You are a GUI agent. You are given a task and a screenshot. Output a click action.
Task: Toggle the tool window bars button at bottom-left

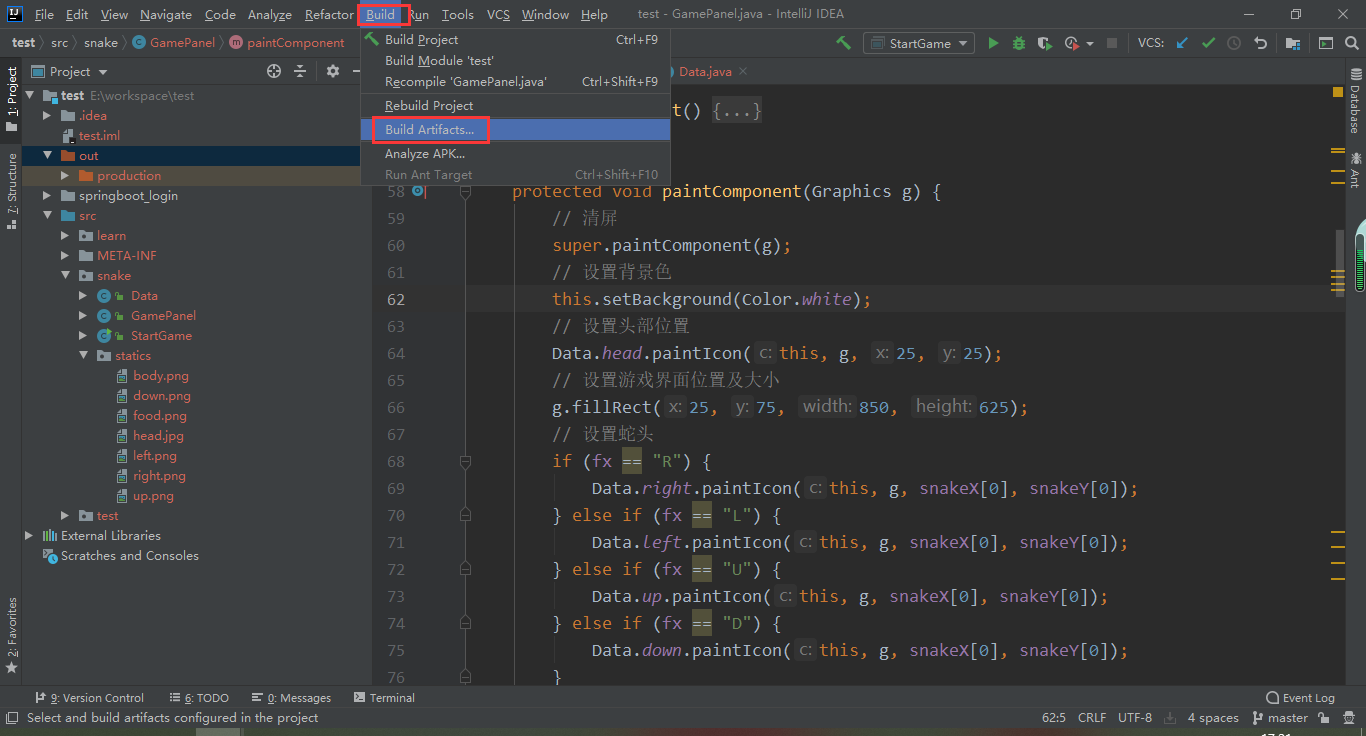click(12, 717)
